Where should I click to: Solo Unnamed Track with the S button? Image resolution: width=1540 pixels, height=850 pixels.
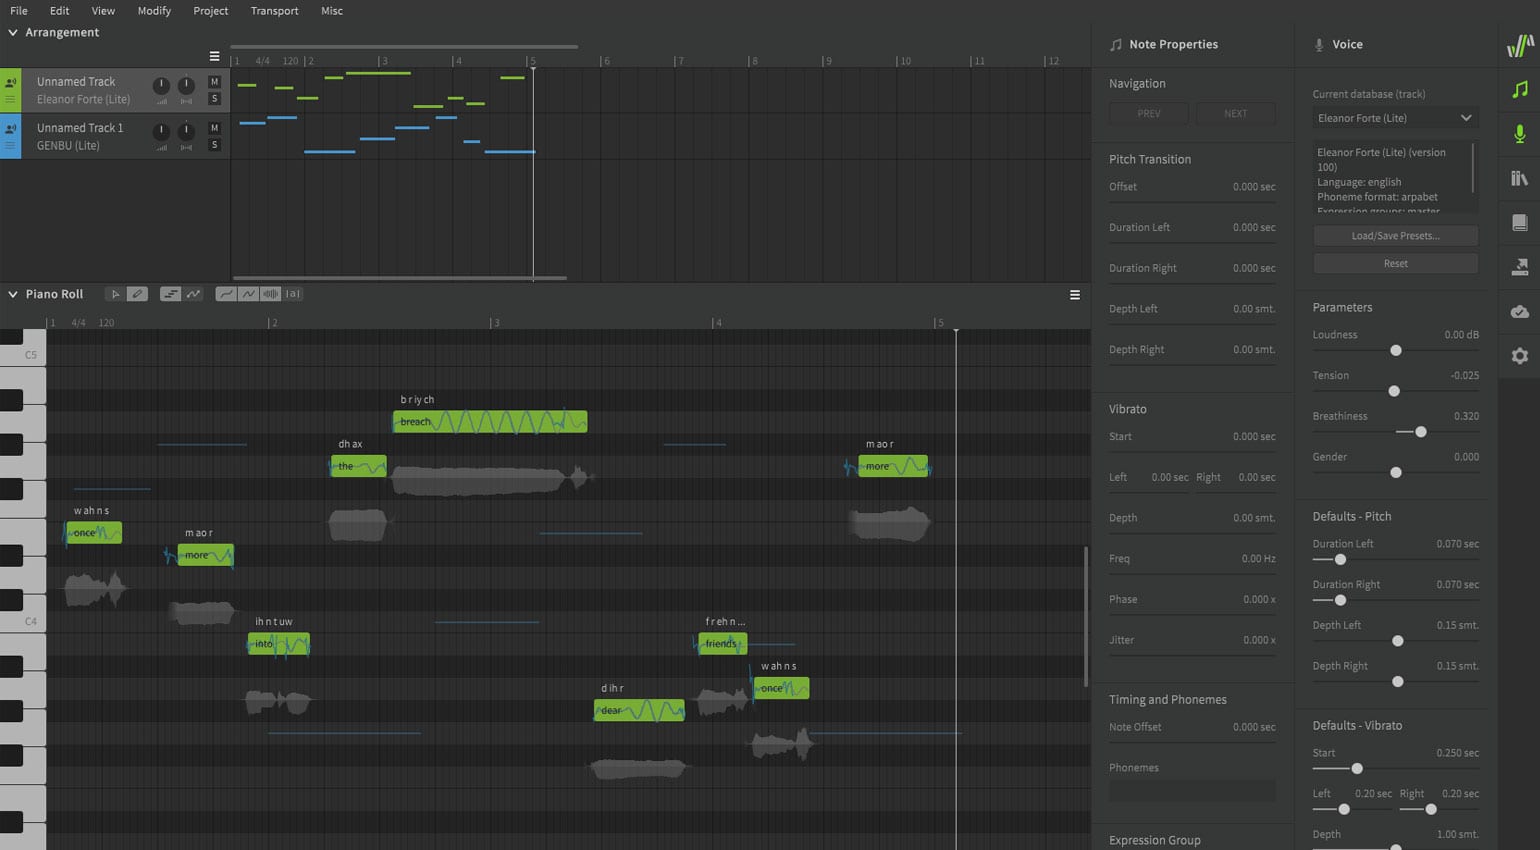pyautogui.click(x=214, y=99)
